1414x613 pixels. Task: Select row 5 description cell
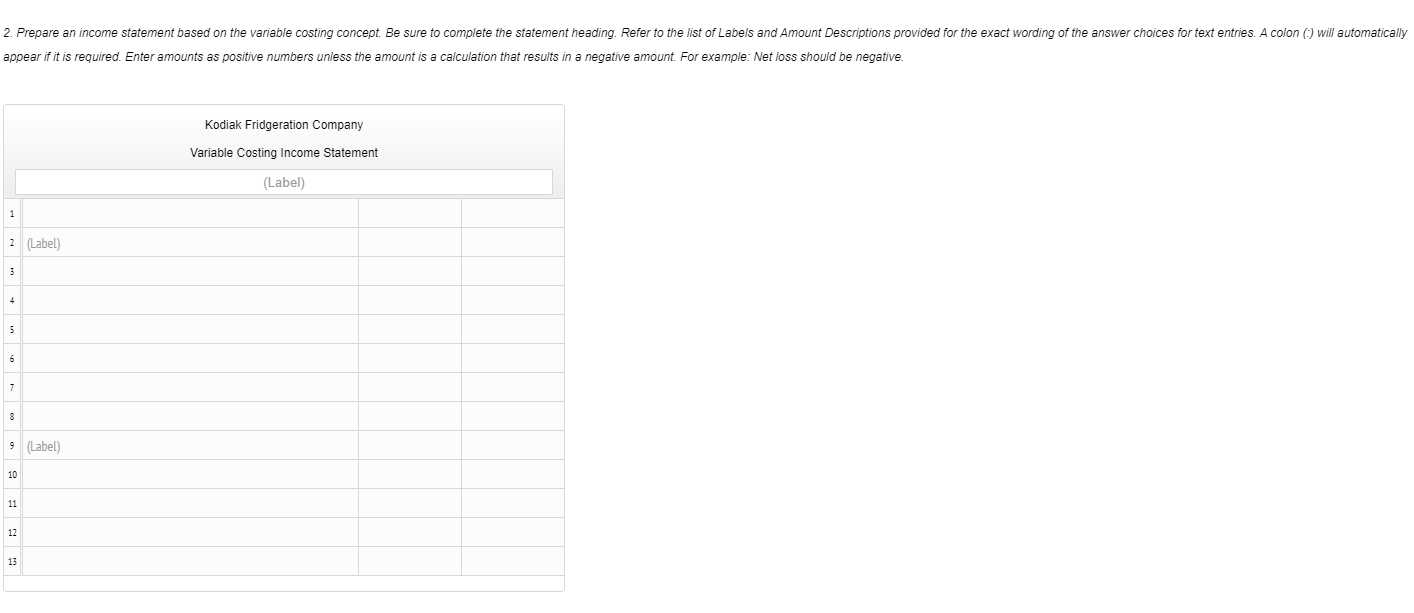[x=190, y=329]
